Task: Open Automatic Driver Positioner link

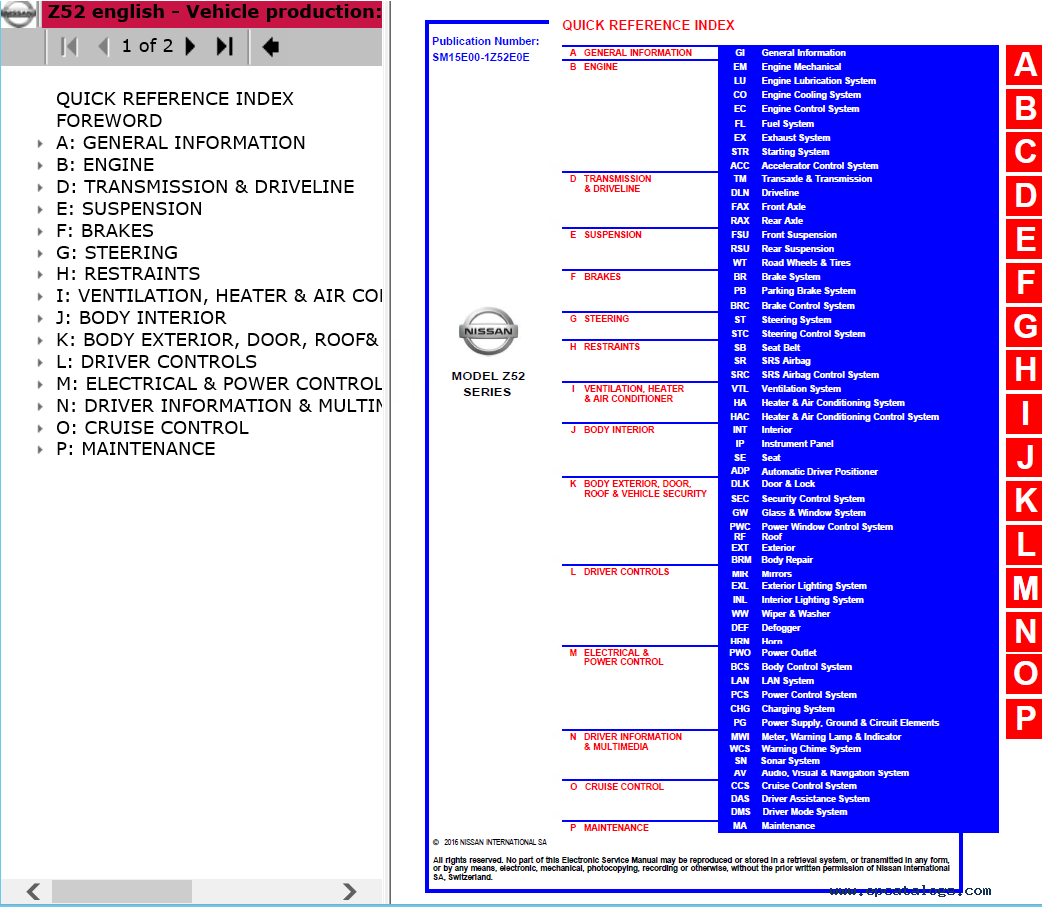Action: point(819,472)
